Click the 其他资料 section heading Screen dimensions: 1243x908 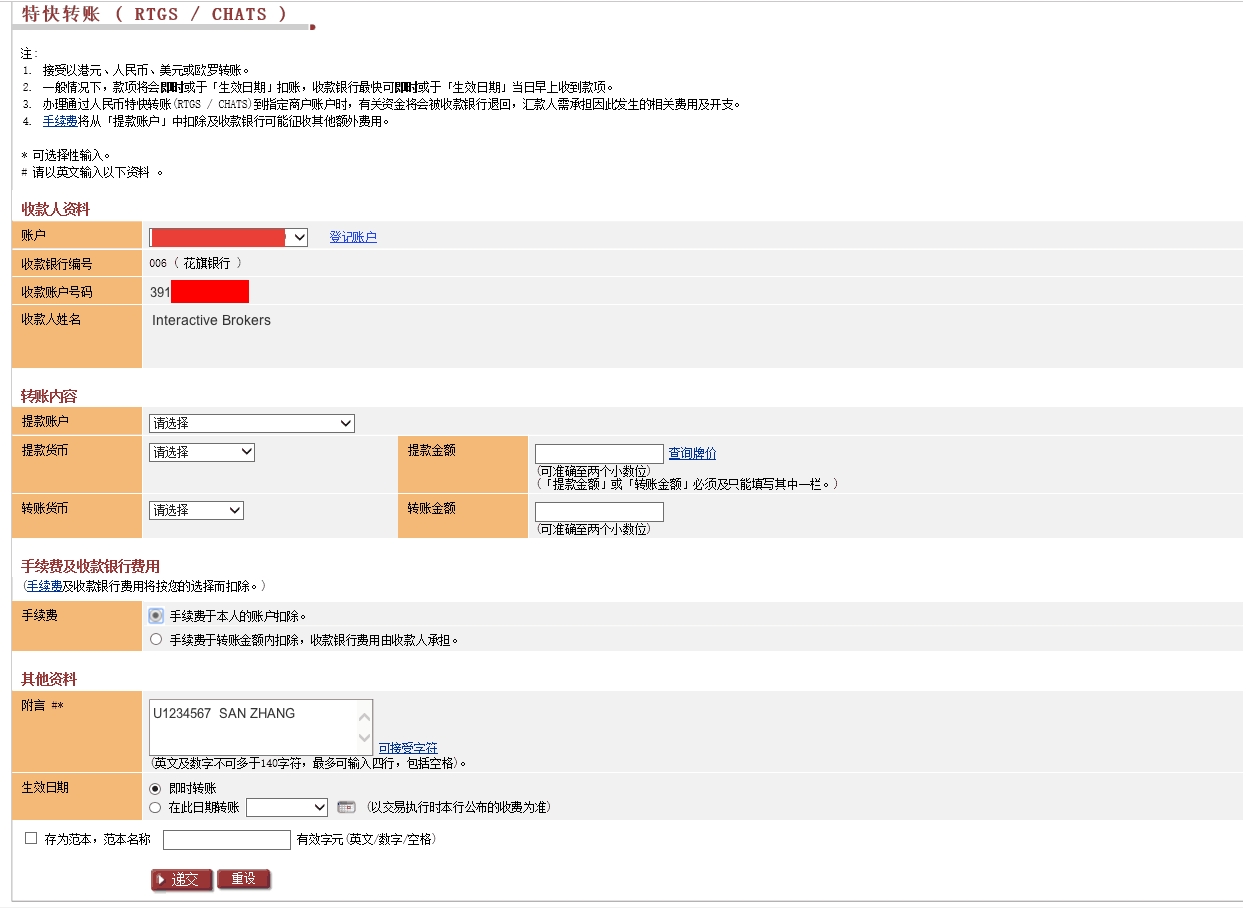(x=49, y=679)
